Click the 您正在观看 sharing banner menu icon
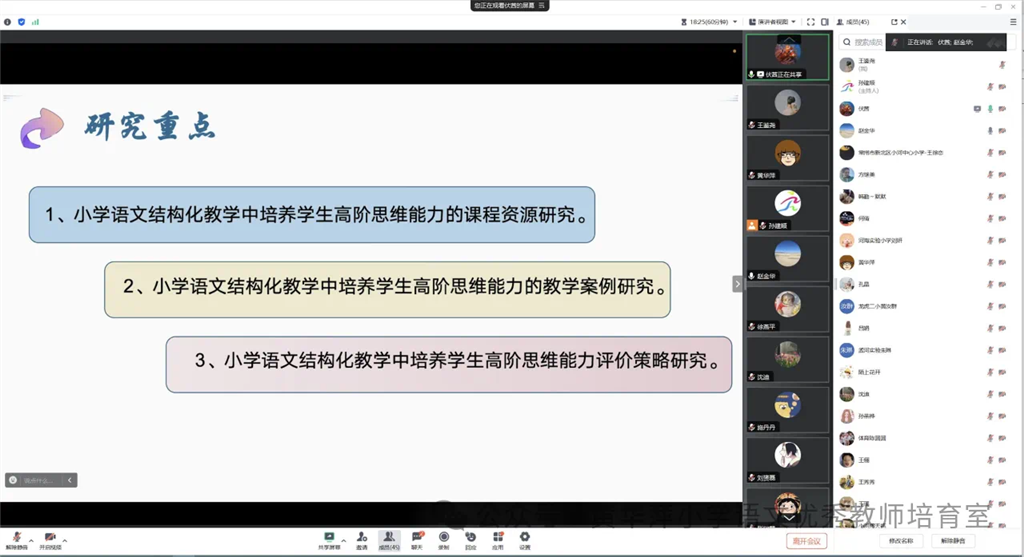 (x=541, y=5)
